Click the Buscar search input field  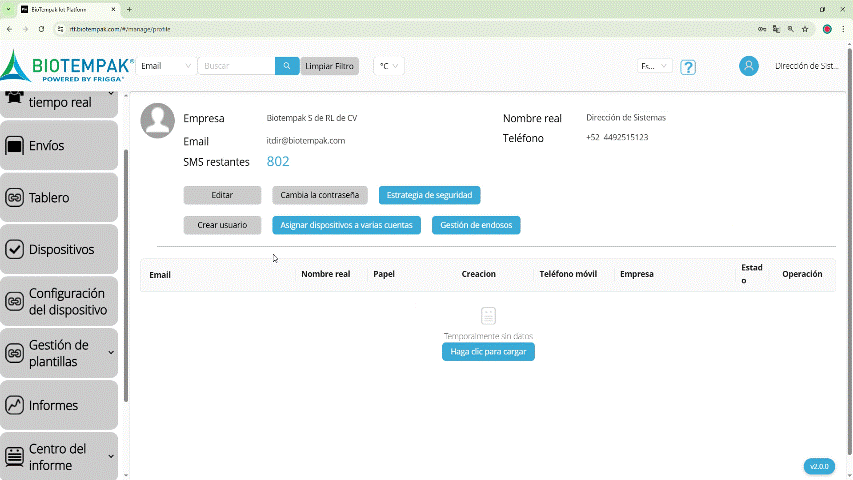(236, 66)
